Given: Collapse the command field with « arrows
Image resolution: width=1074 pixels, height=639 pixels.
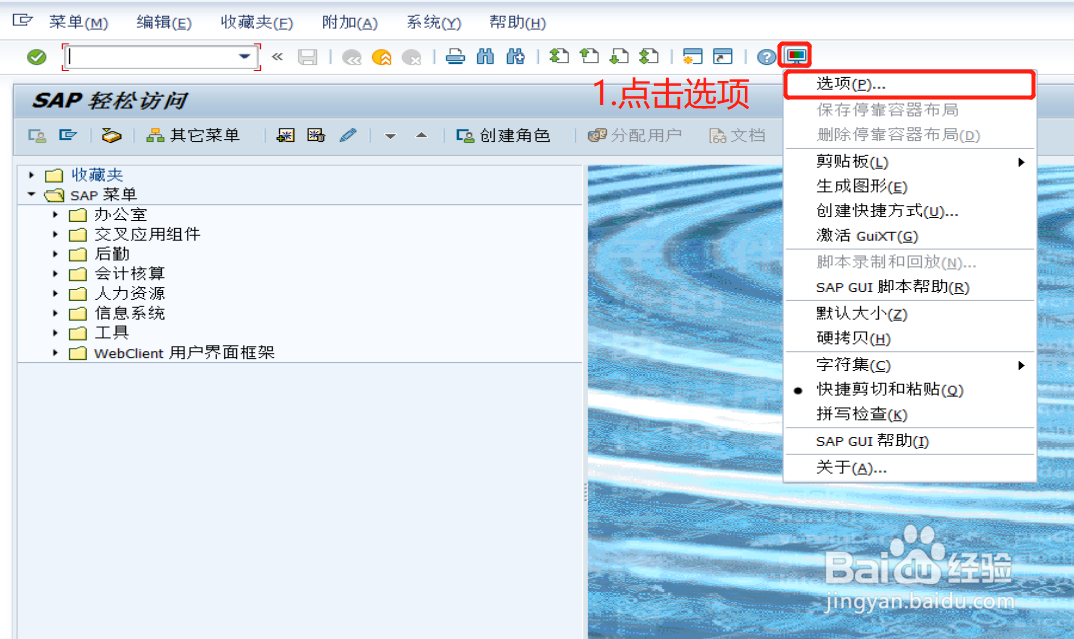Looking at the screenshot, I should click(x=277, y=57).
